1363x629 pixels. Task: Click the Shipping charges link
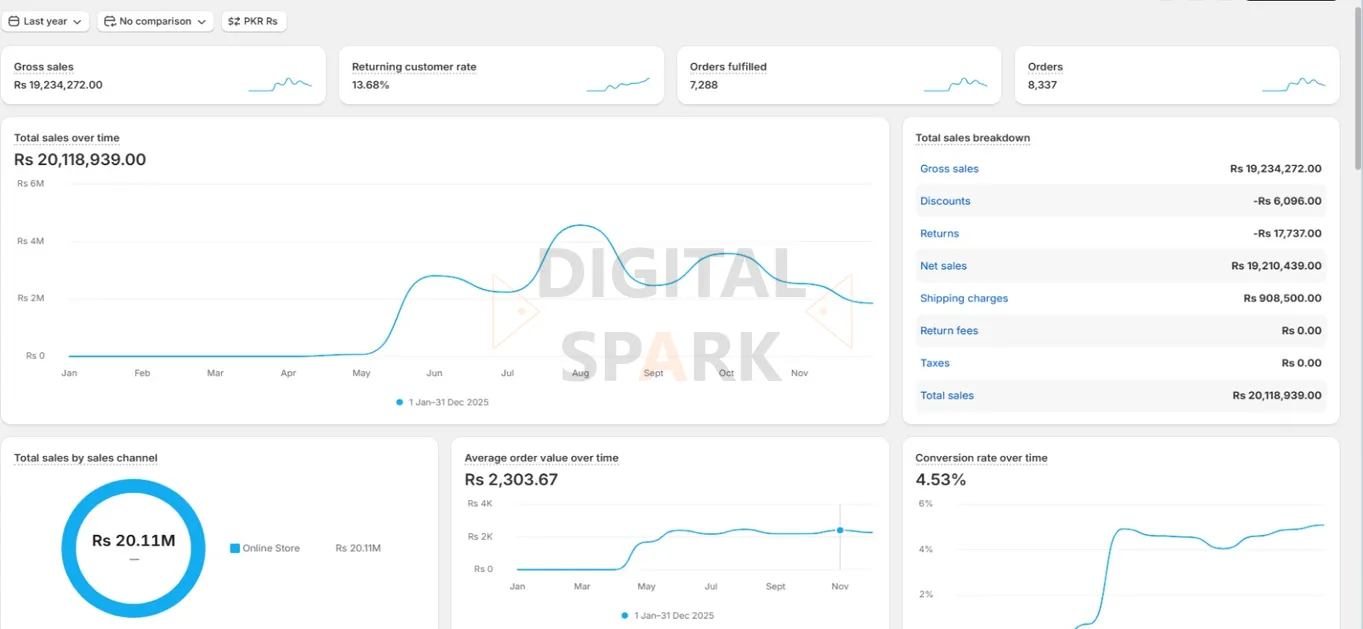click(x=963, y=298)
